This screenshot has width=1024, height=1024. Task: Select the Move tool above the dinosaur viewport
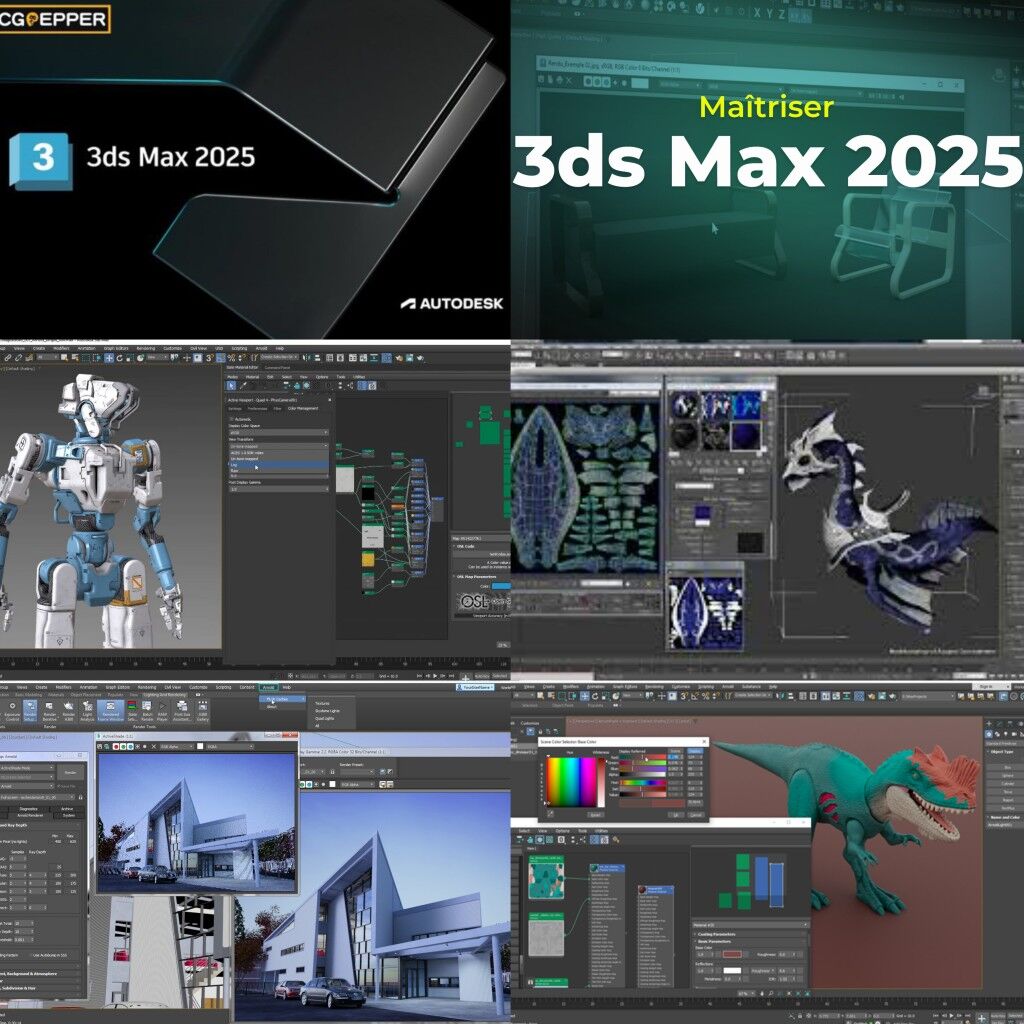coord(584,696)
